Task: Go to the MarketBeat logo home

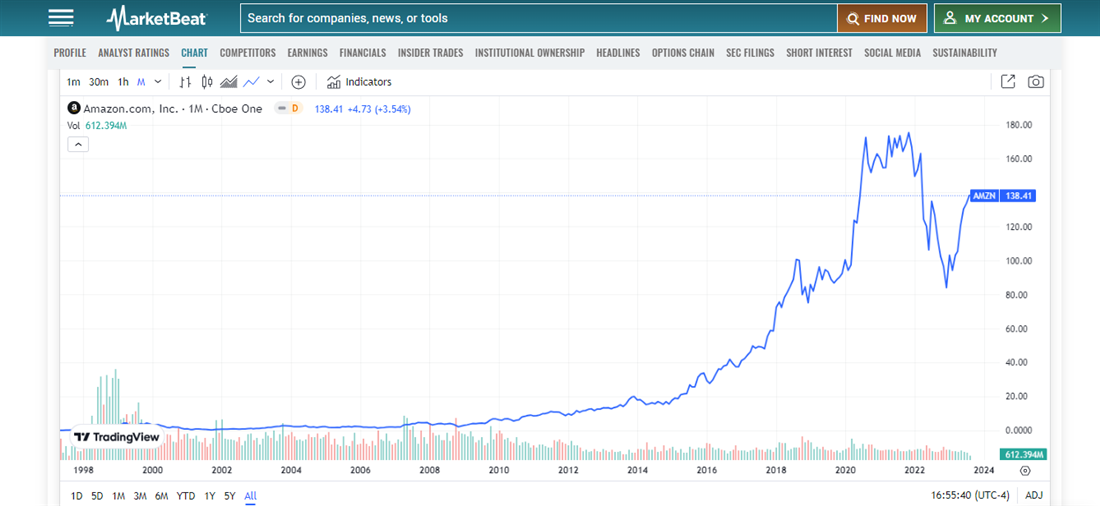Action: pyautogui.click(x=156, y=18)
